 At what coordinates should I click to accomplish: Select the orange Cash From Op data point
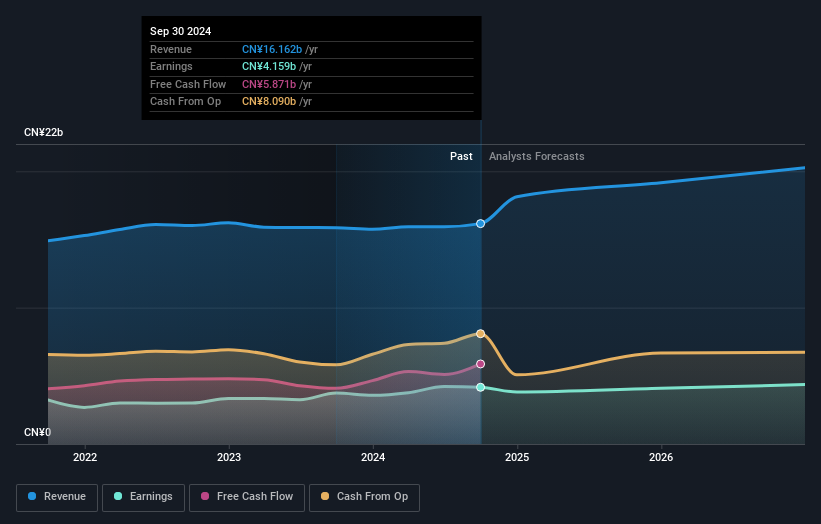[x=480, y=333]
